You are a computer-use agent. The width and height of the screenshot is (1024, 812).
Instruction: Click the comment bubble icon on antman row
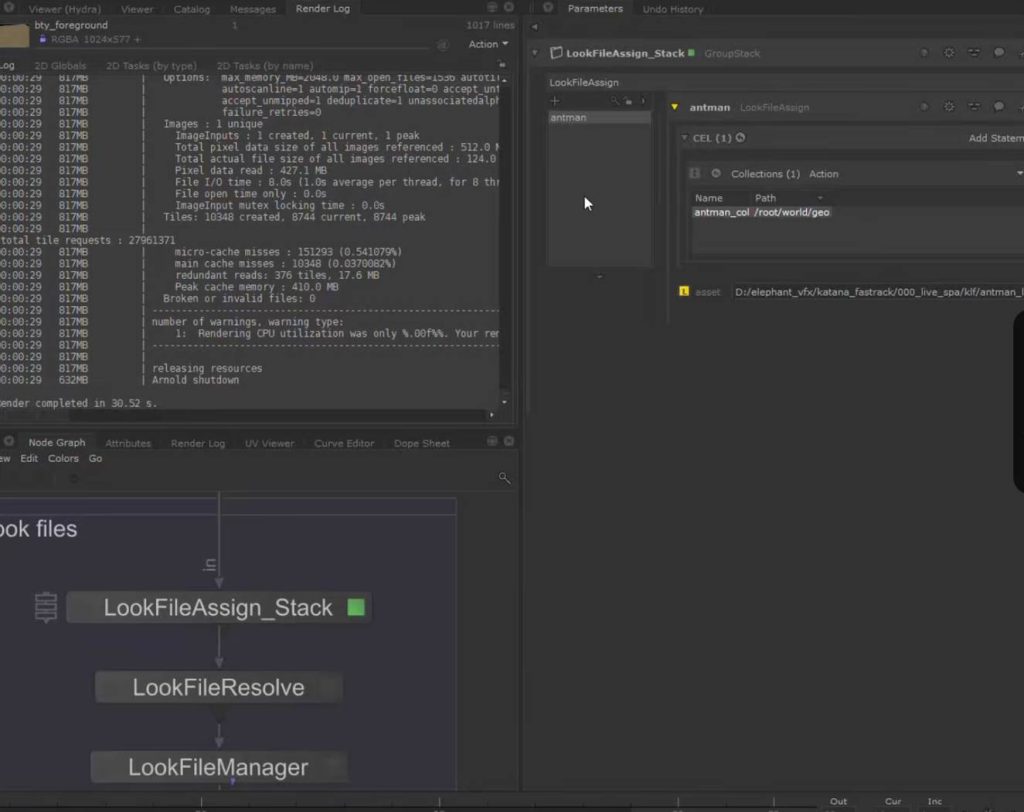998,107
